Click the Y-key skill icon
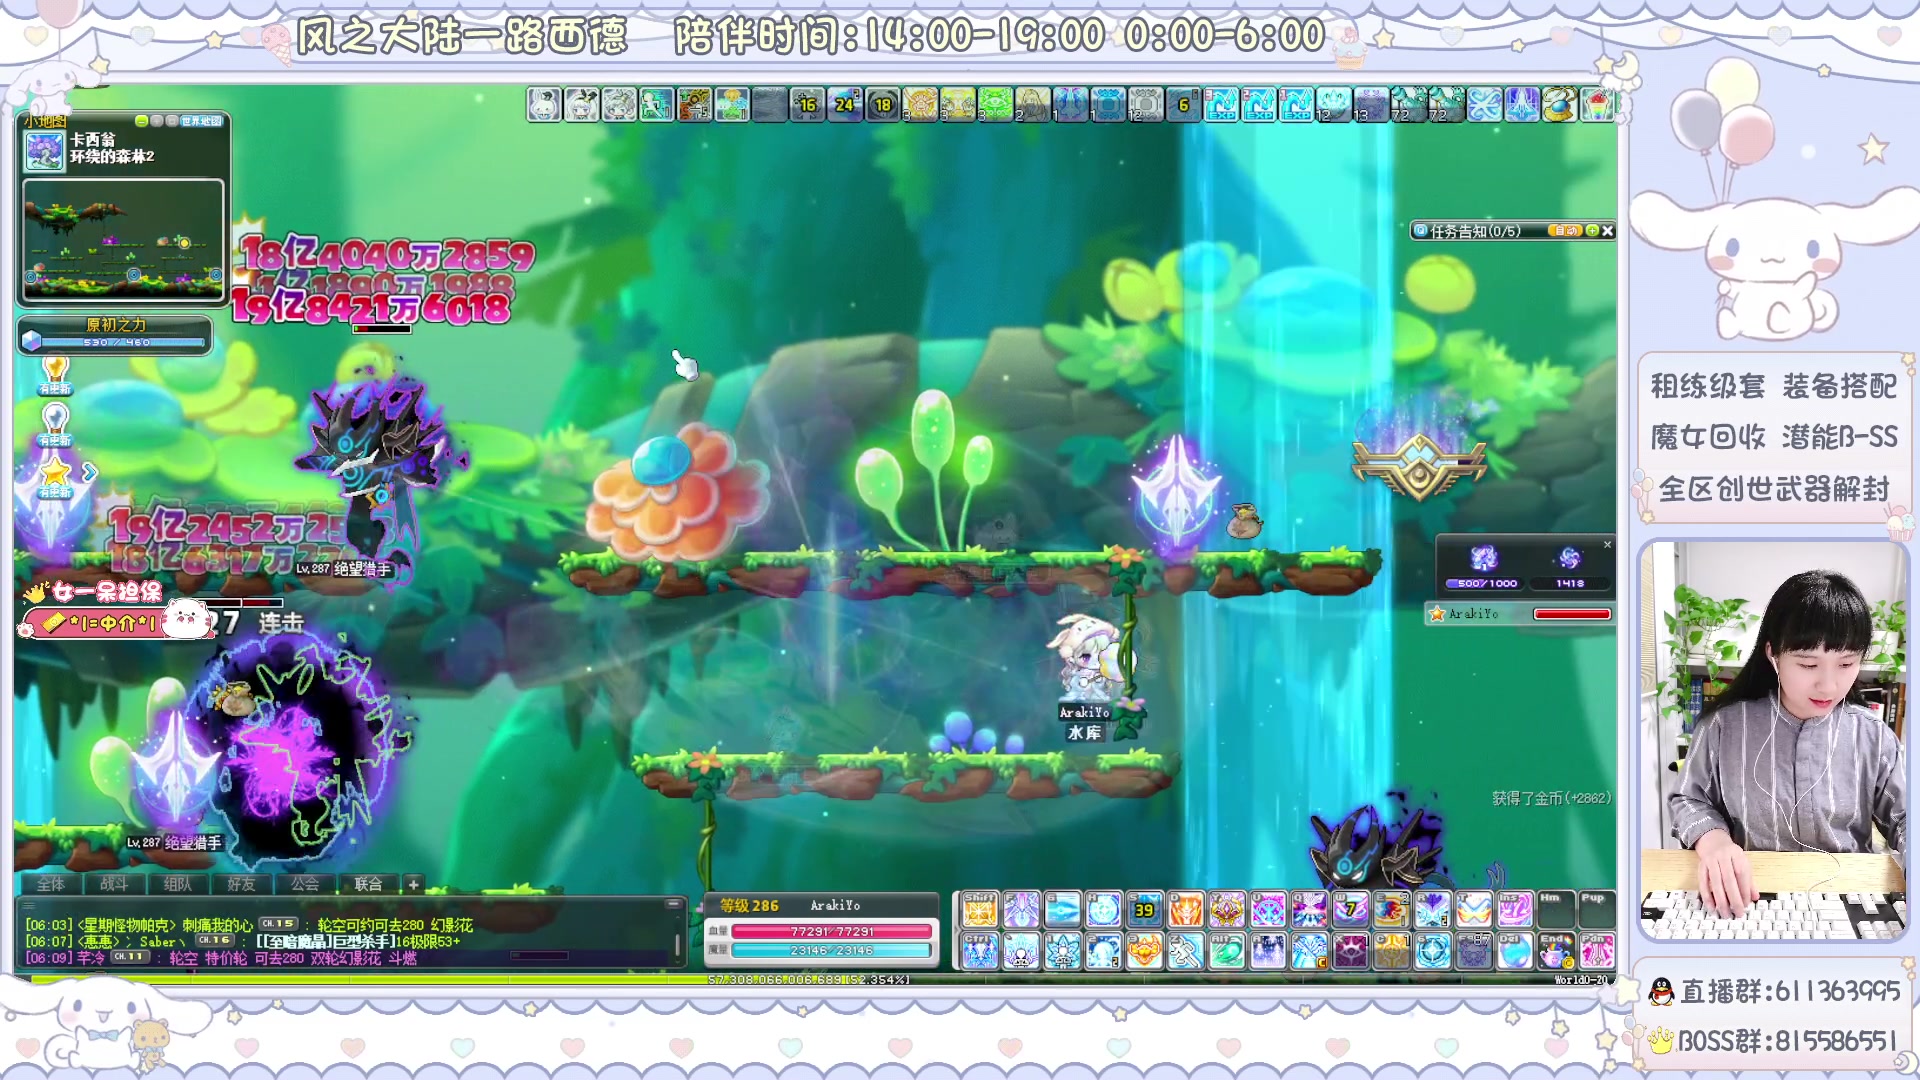The image size is (1920, 1080). click(1227, 909)
